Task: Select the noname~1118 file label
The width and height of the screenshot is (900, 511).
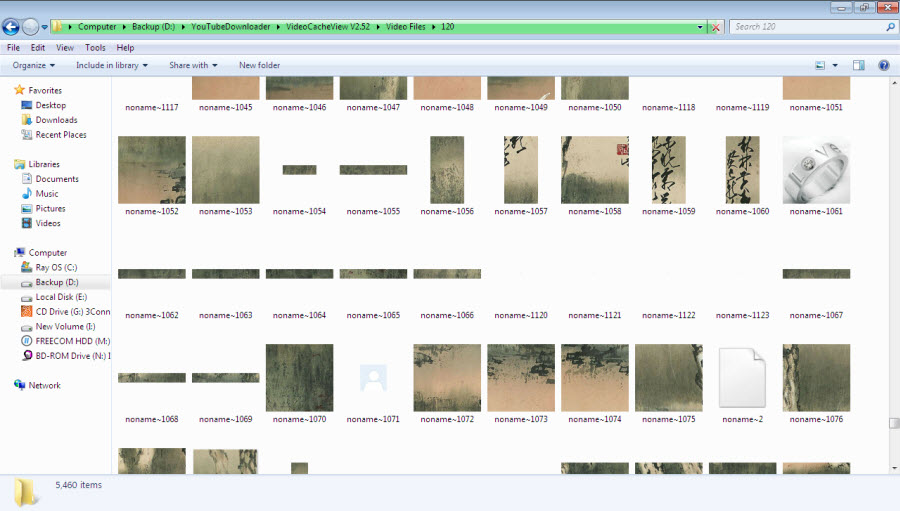Action: pos(669,107)
